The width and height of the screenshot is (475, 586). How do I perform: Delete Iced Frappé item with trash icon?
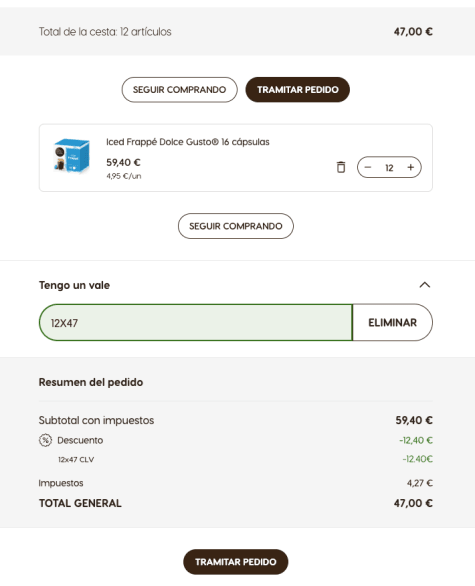(340, 167)
